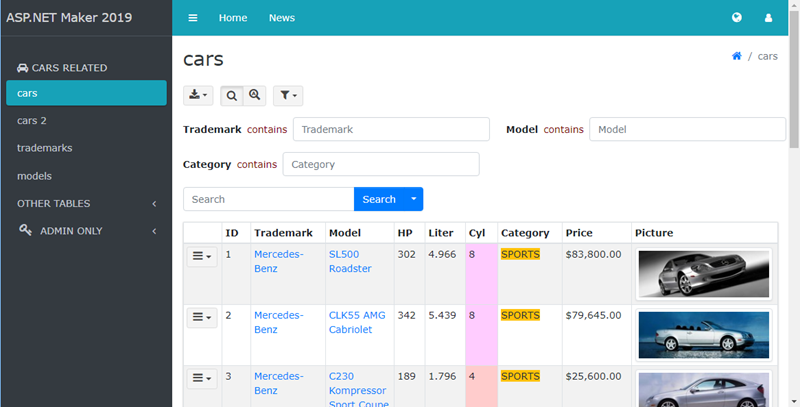Open the SL500 Roadster model link

tap(350, 261)
